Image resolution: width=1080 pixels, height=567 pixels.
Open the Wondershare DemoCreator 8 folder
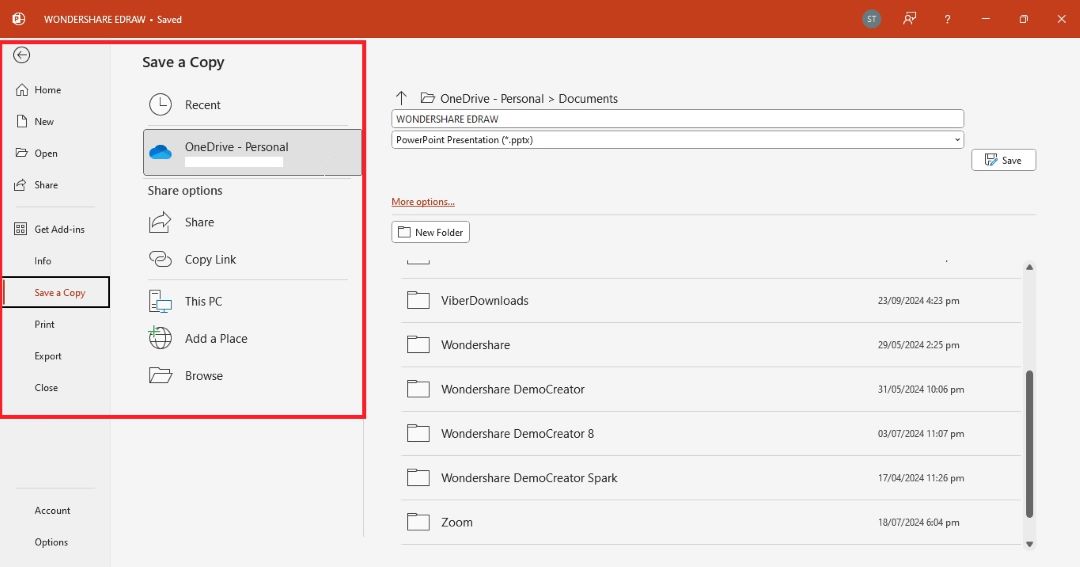[711, 433]
